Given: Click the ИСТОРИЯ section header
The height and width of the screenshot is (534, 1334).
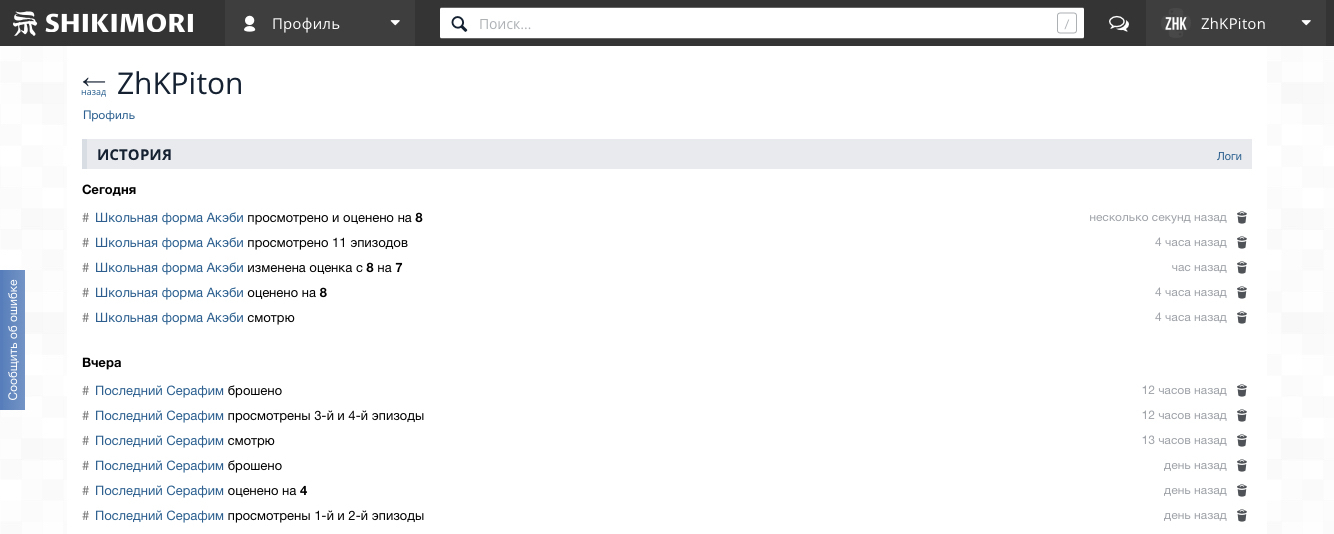Looking at the screenshot, I should [134, 155].
